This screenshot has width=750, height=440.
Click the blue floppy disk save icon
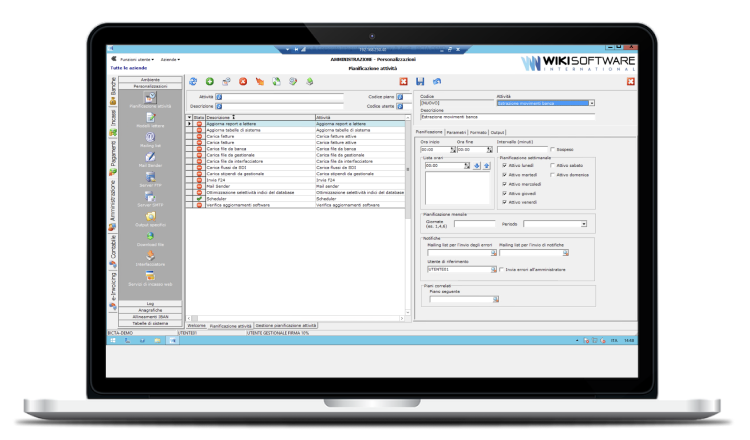pyautogui.click(x=420, y=81)
